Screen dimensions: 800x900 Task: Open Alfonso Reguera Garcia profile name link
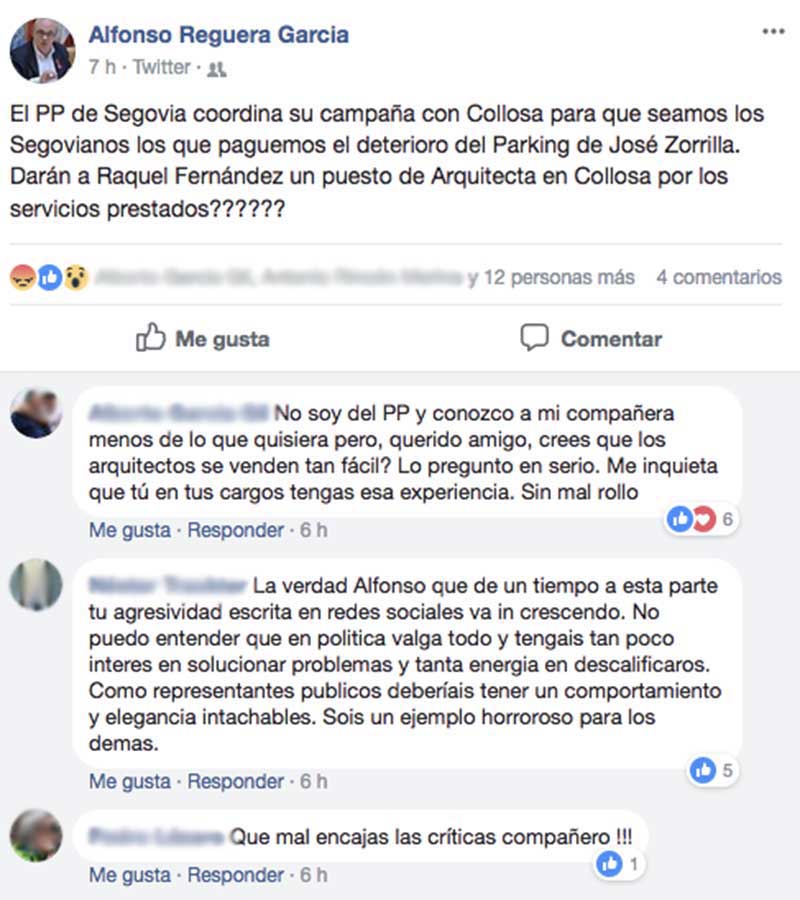pos(219,34)
